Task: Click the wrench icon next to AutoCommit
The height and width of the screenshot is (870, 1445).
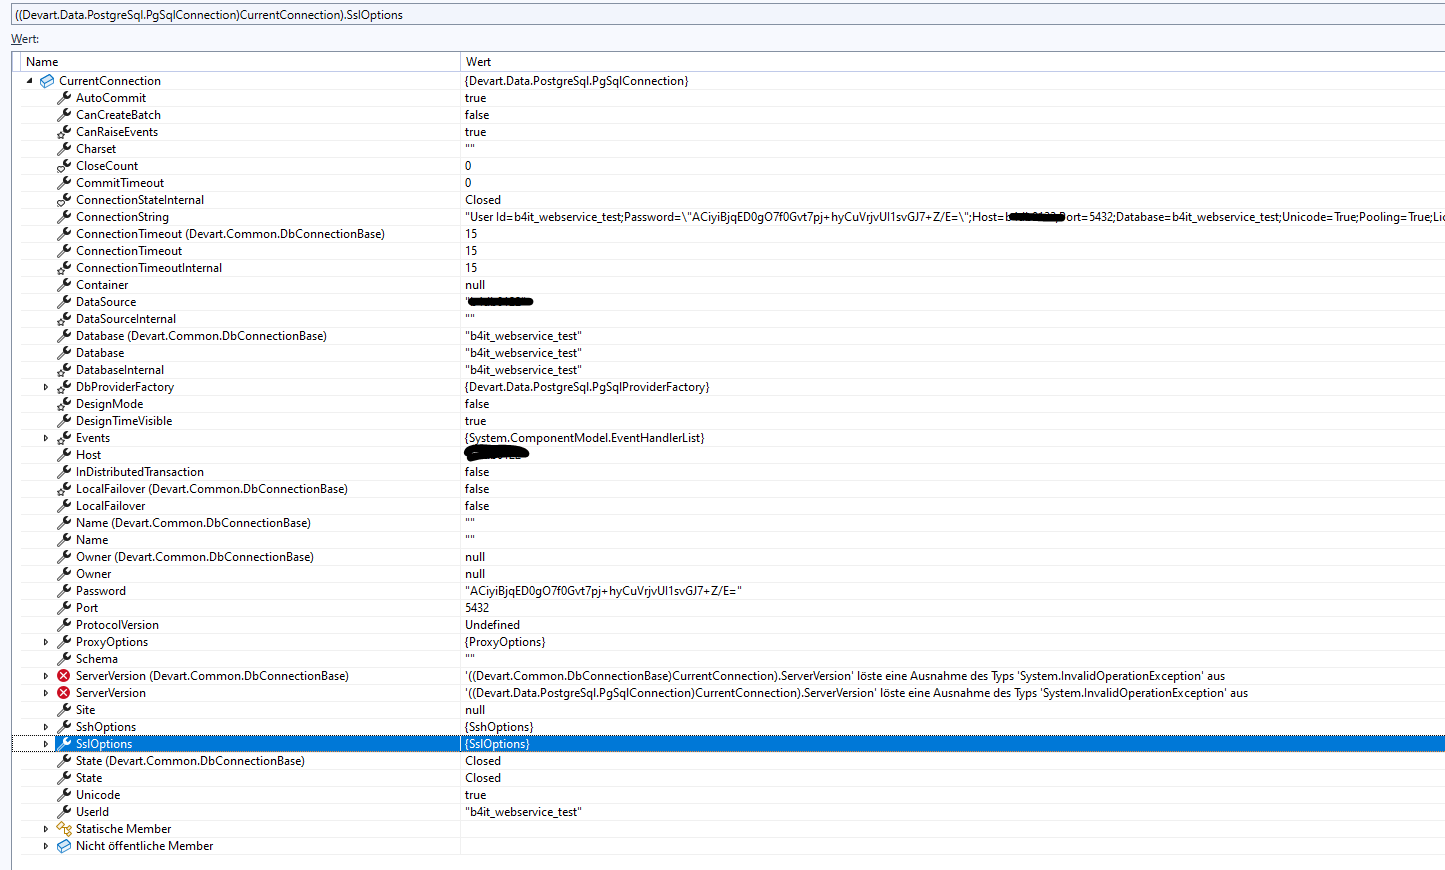Action: pyautogui.click(x=64, y=98)
